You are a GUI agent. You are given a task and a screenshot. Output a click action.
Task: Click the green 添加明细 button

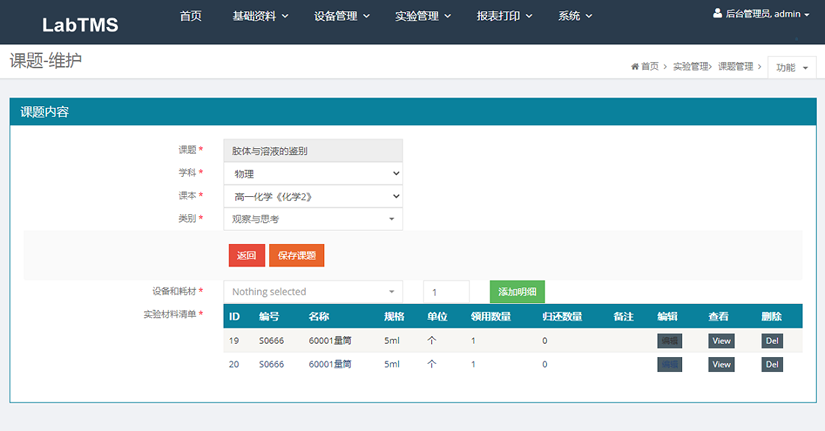click(x=517, y=292)
